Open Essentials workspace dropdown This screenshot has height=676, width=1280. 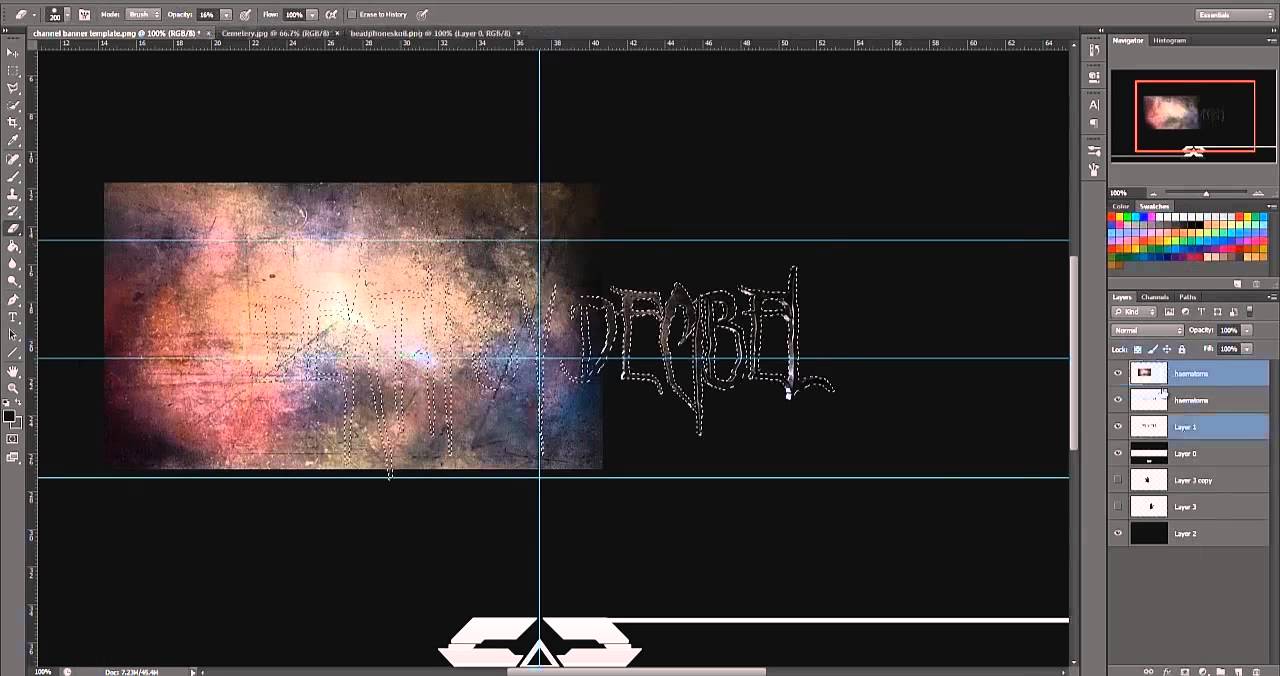1235,15
